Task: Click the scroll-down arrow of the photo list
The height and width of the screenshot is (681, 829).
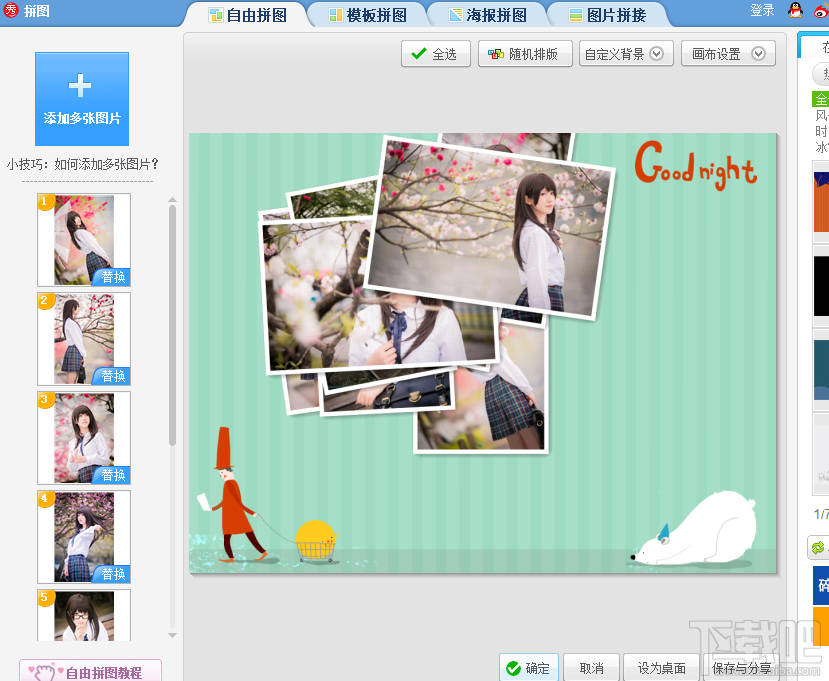Action: click(x=172, y=635)
